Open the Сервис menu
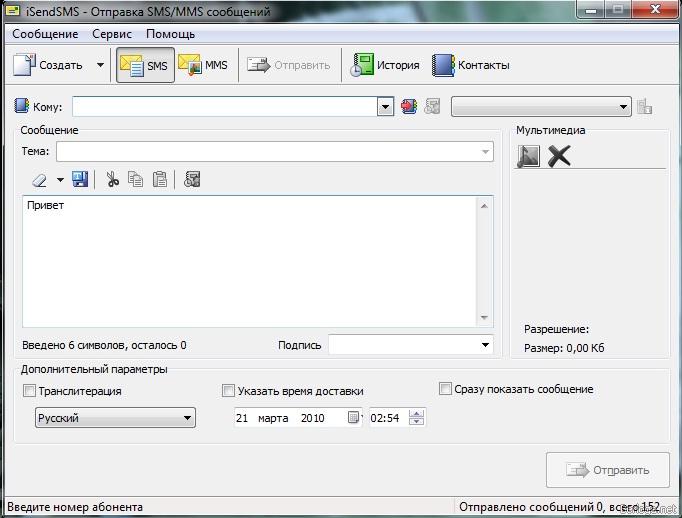Screen dimensions: 682x518 click(112, 34)
